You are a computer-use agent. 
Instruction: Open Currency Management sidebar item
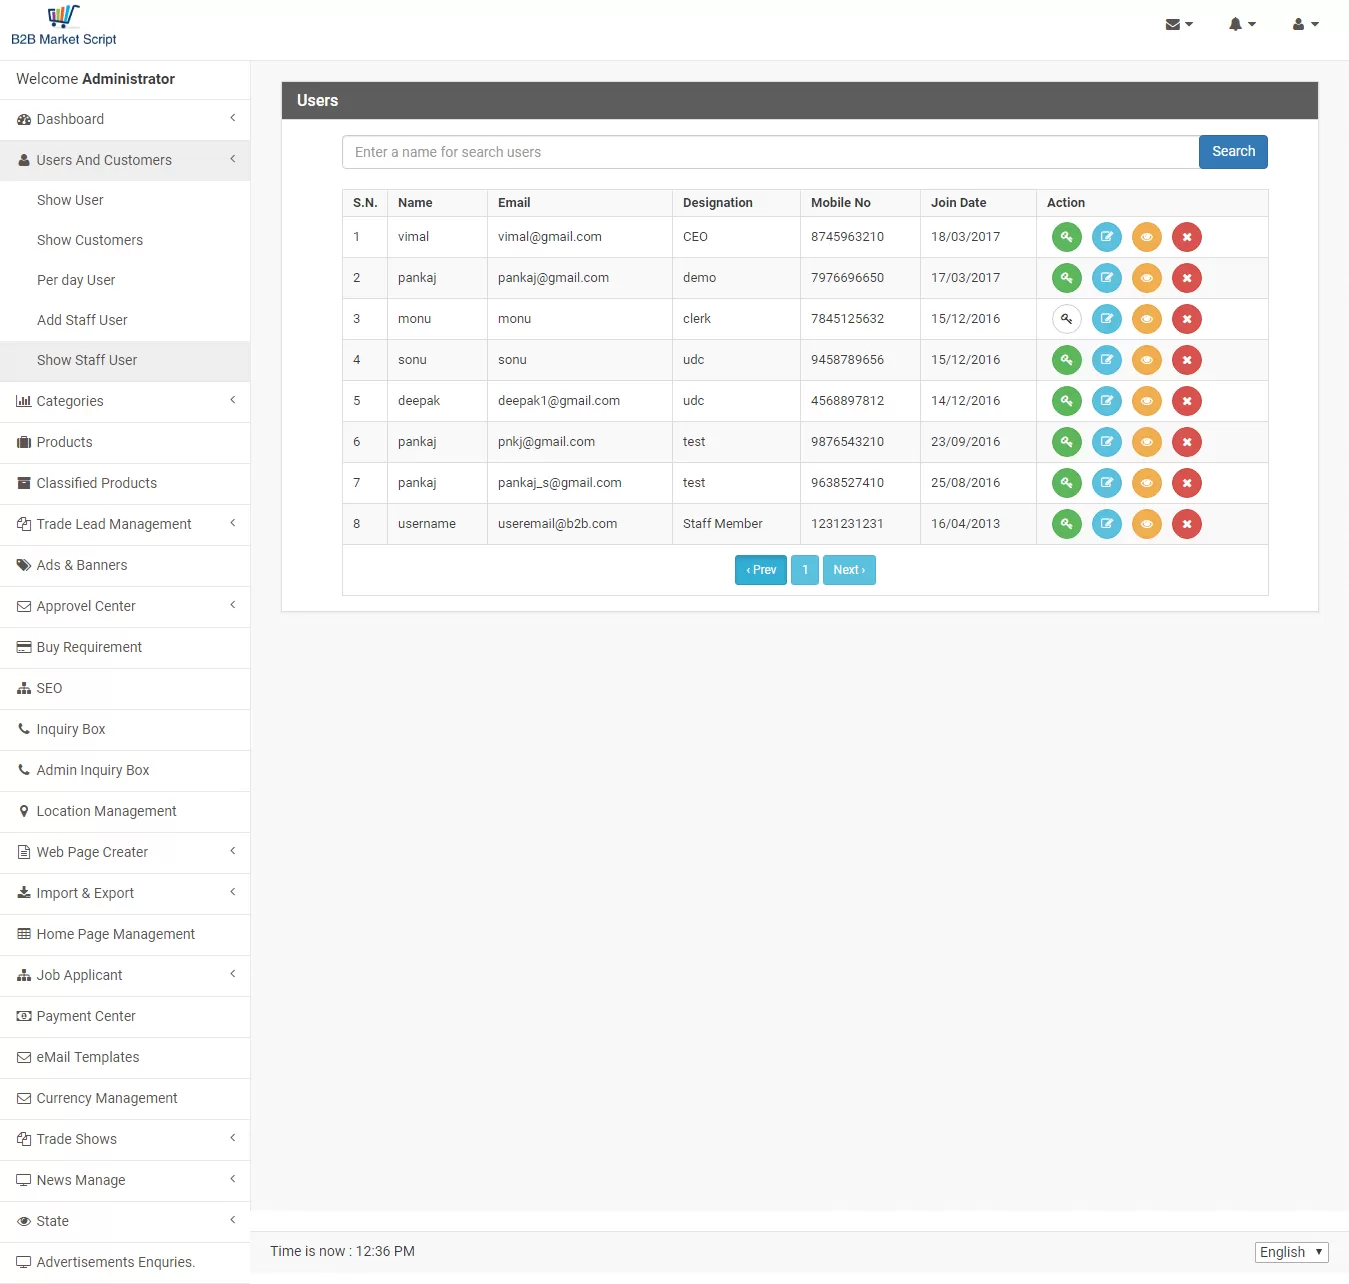click(125, 1098)
